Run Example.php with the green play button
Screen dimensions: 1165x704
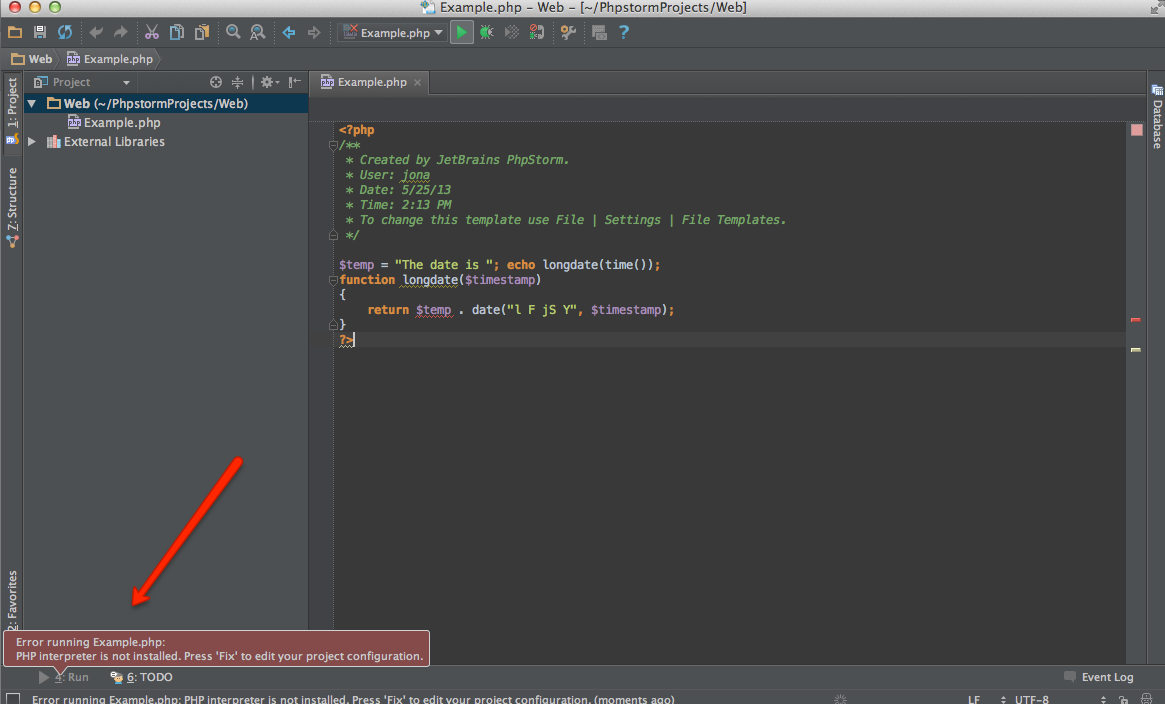point(461,33)
